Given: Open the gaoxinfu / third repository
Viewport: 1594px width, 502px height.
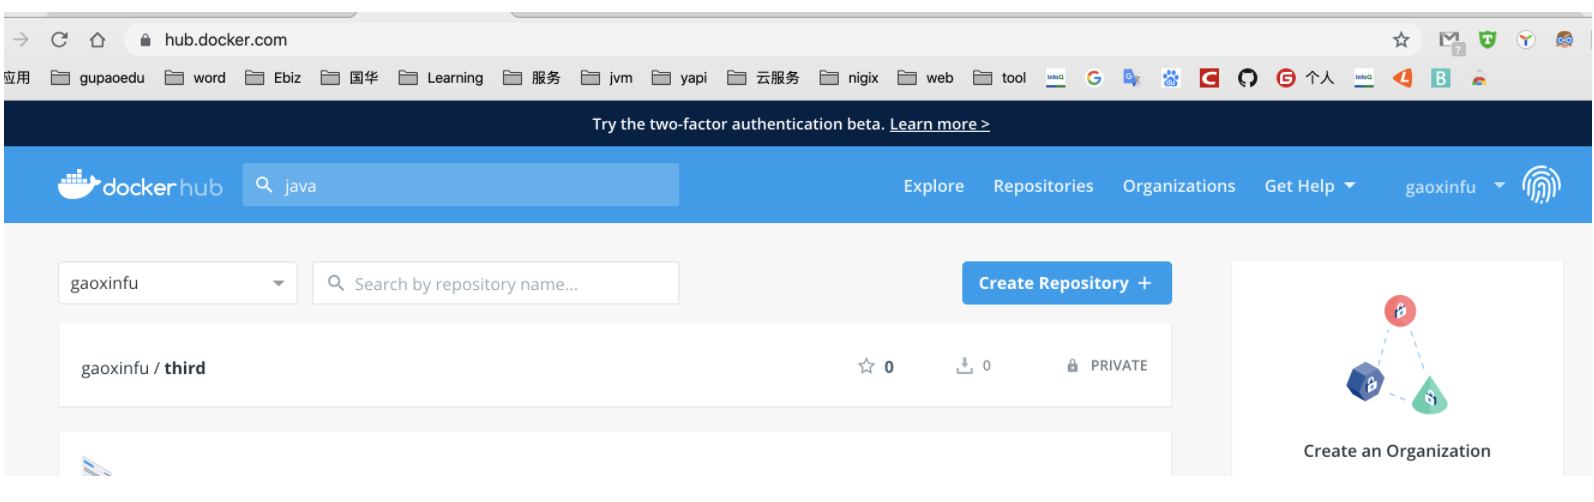Looking at the screenshot, I should pos(143,368).
